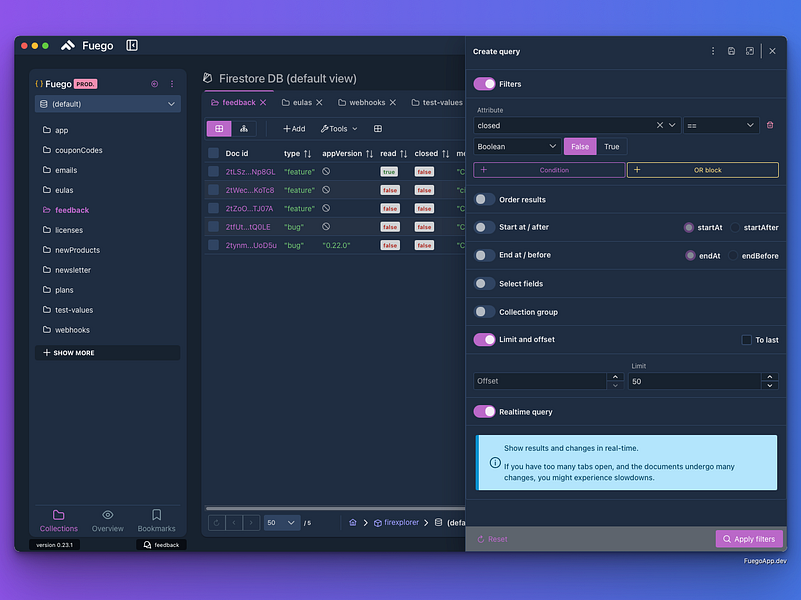Viewport: 801px width, 600px height.
Task: Click the Add document button
Action: (x=294, y=129)
